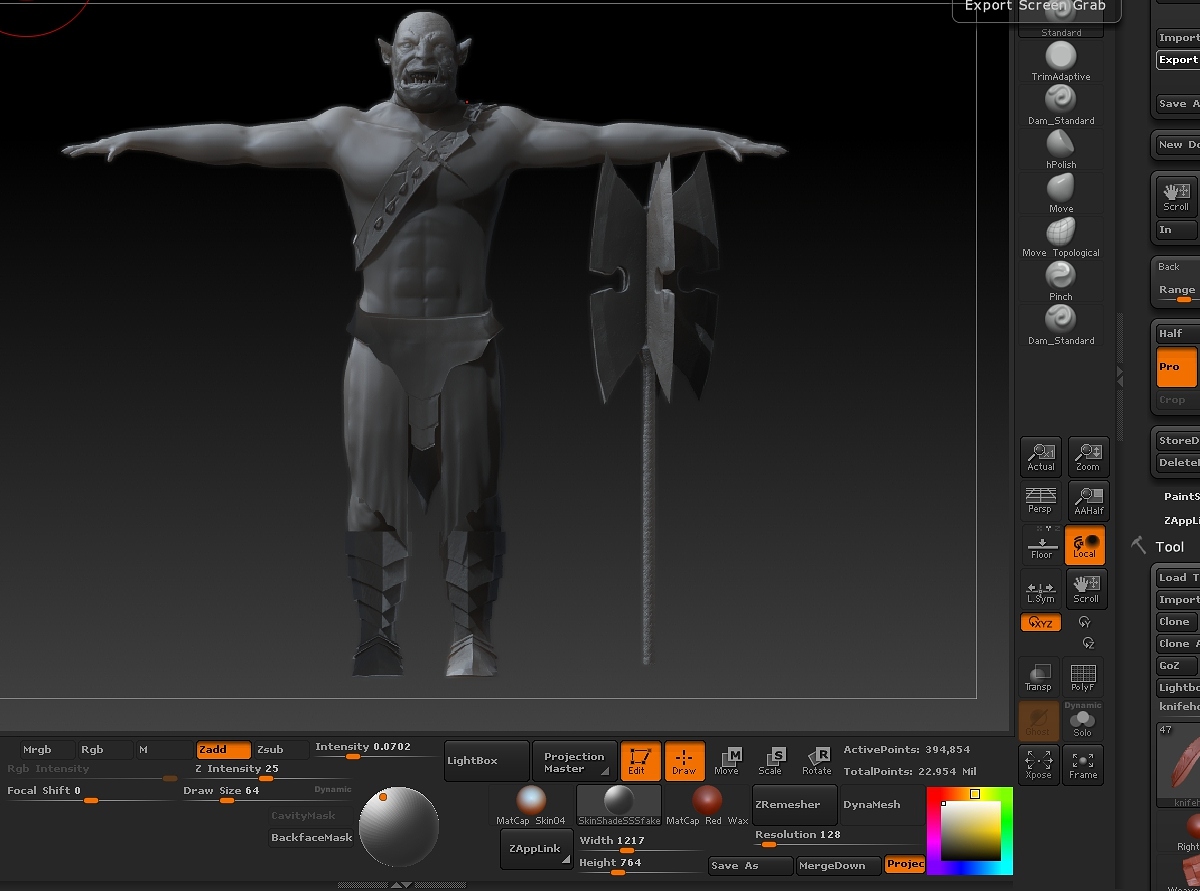
Task: Enable Rgb paint mode
Action: coord(104,749)
